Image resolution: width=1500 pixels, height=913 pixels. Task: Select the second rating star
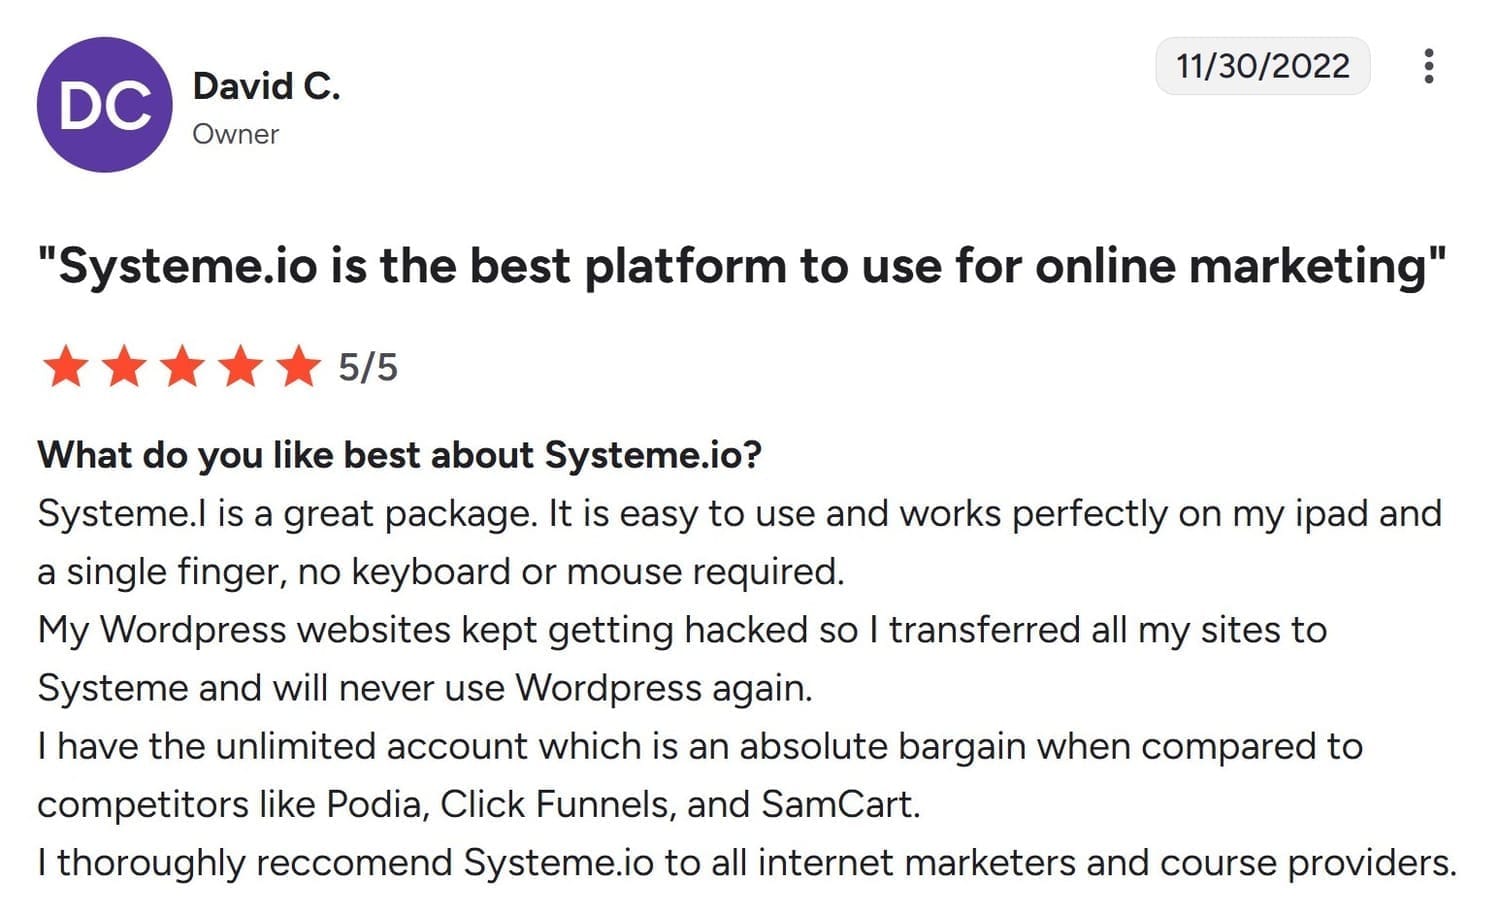pos(124,367)
